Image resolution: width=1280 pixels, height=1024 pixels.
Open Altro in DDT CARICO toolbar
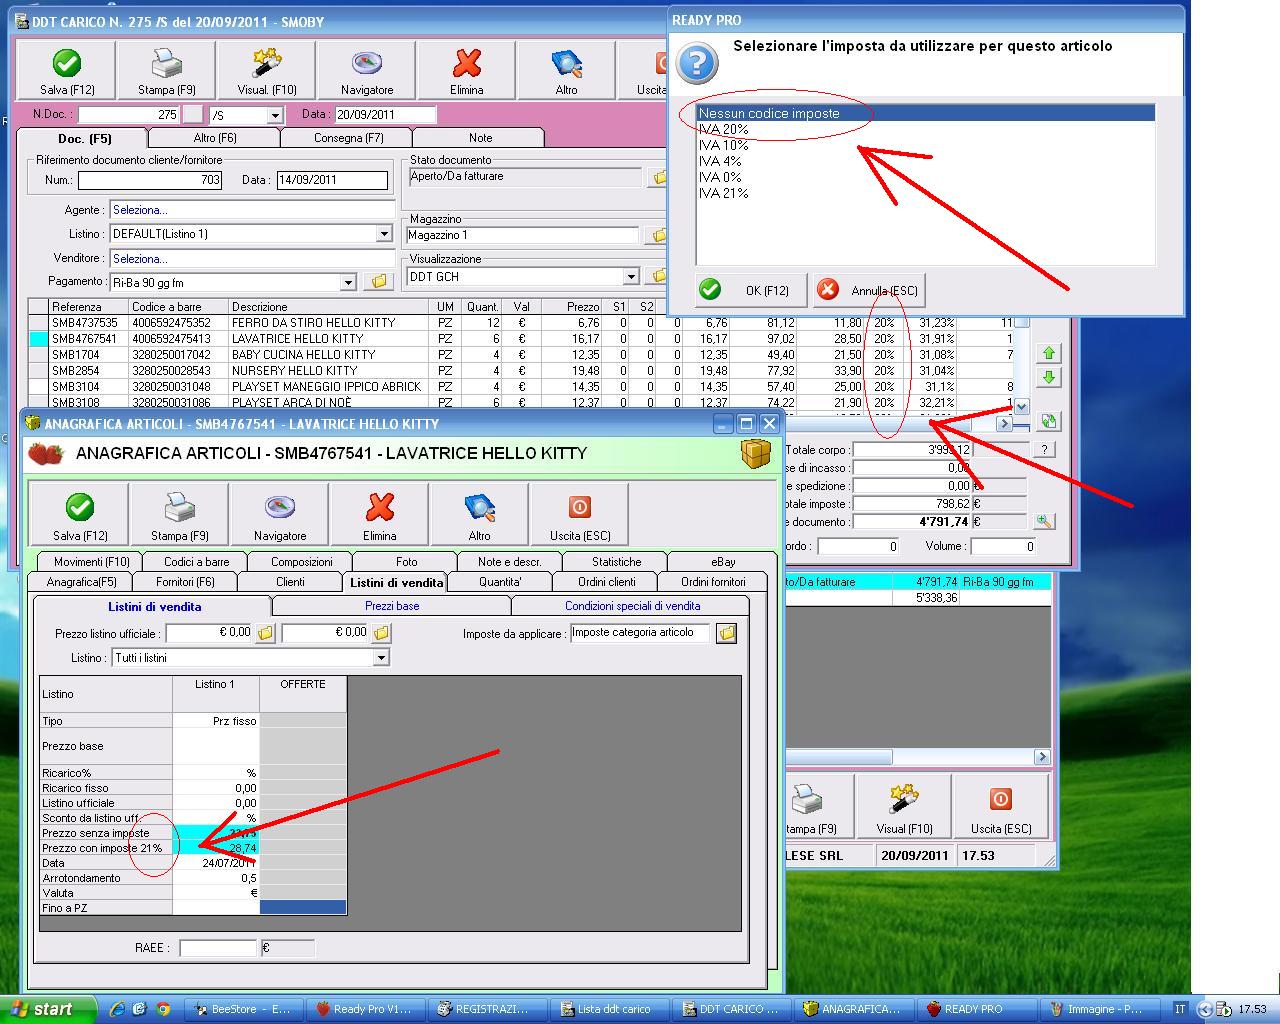(567, 71)
